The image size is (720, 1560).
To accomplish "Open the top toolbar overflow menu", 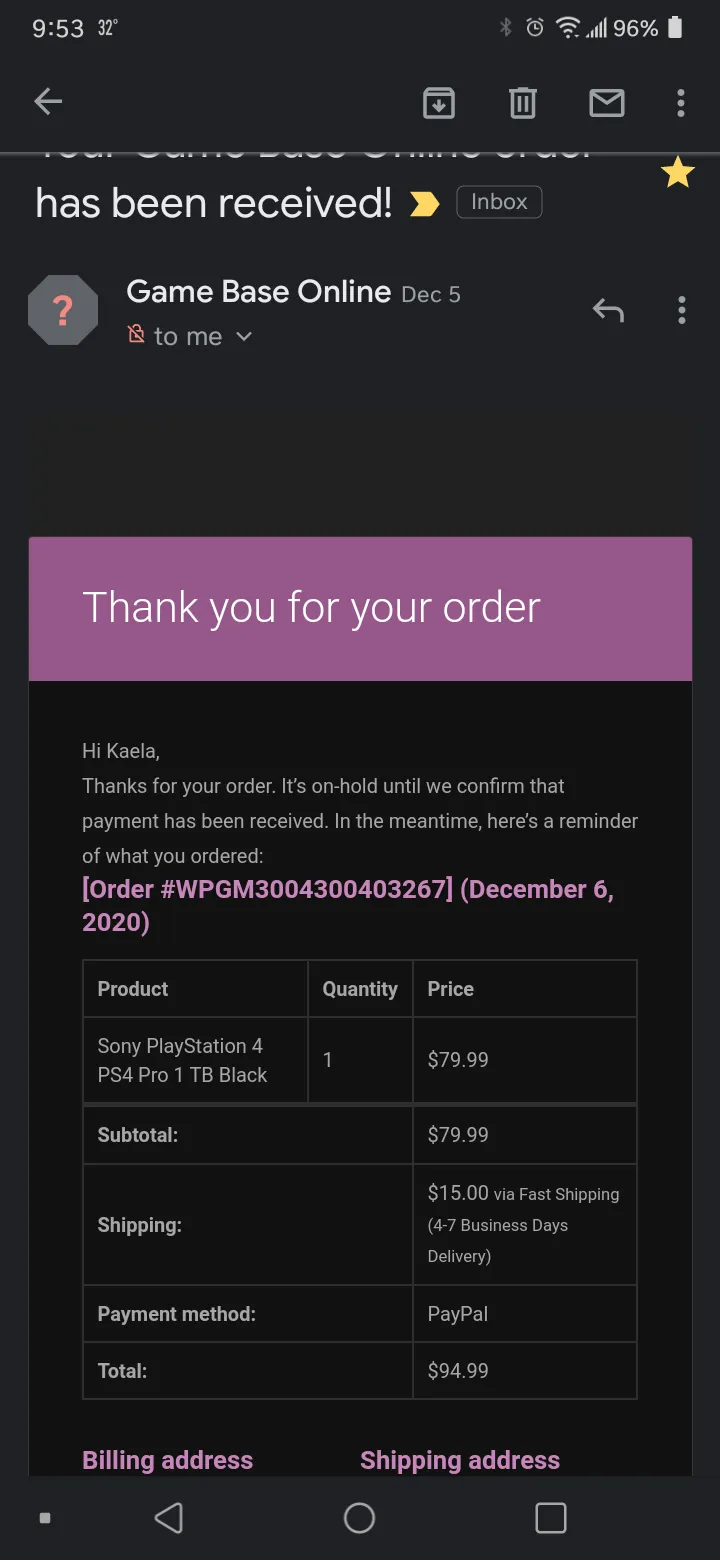I will pos(681,102).
